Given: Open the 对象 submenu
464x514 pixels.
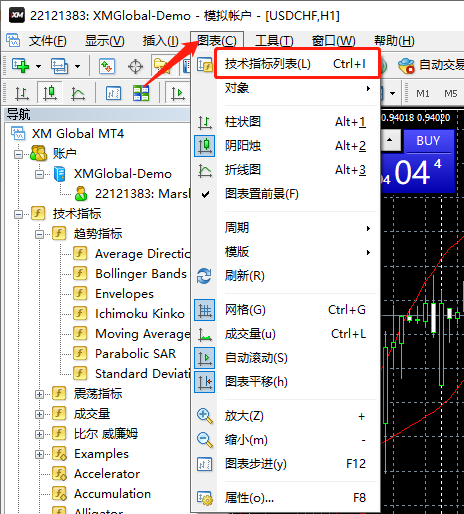Looking at the screenshot, I should click(286, 88).
